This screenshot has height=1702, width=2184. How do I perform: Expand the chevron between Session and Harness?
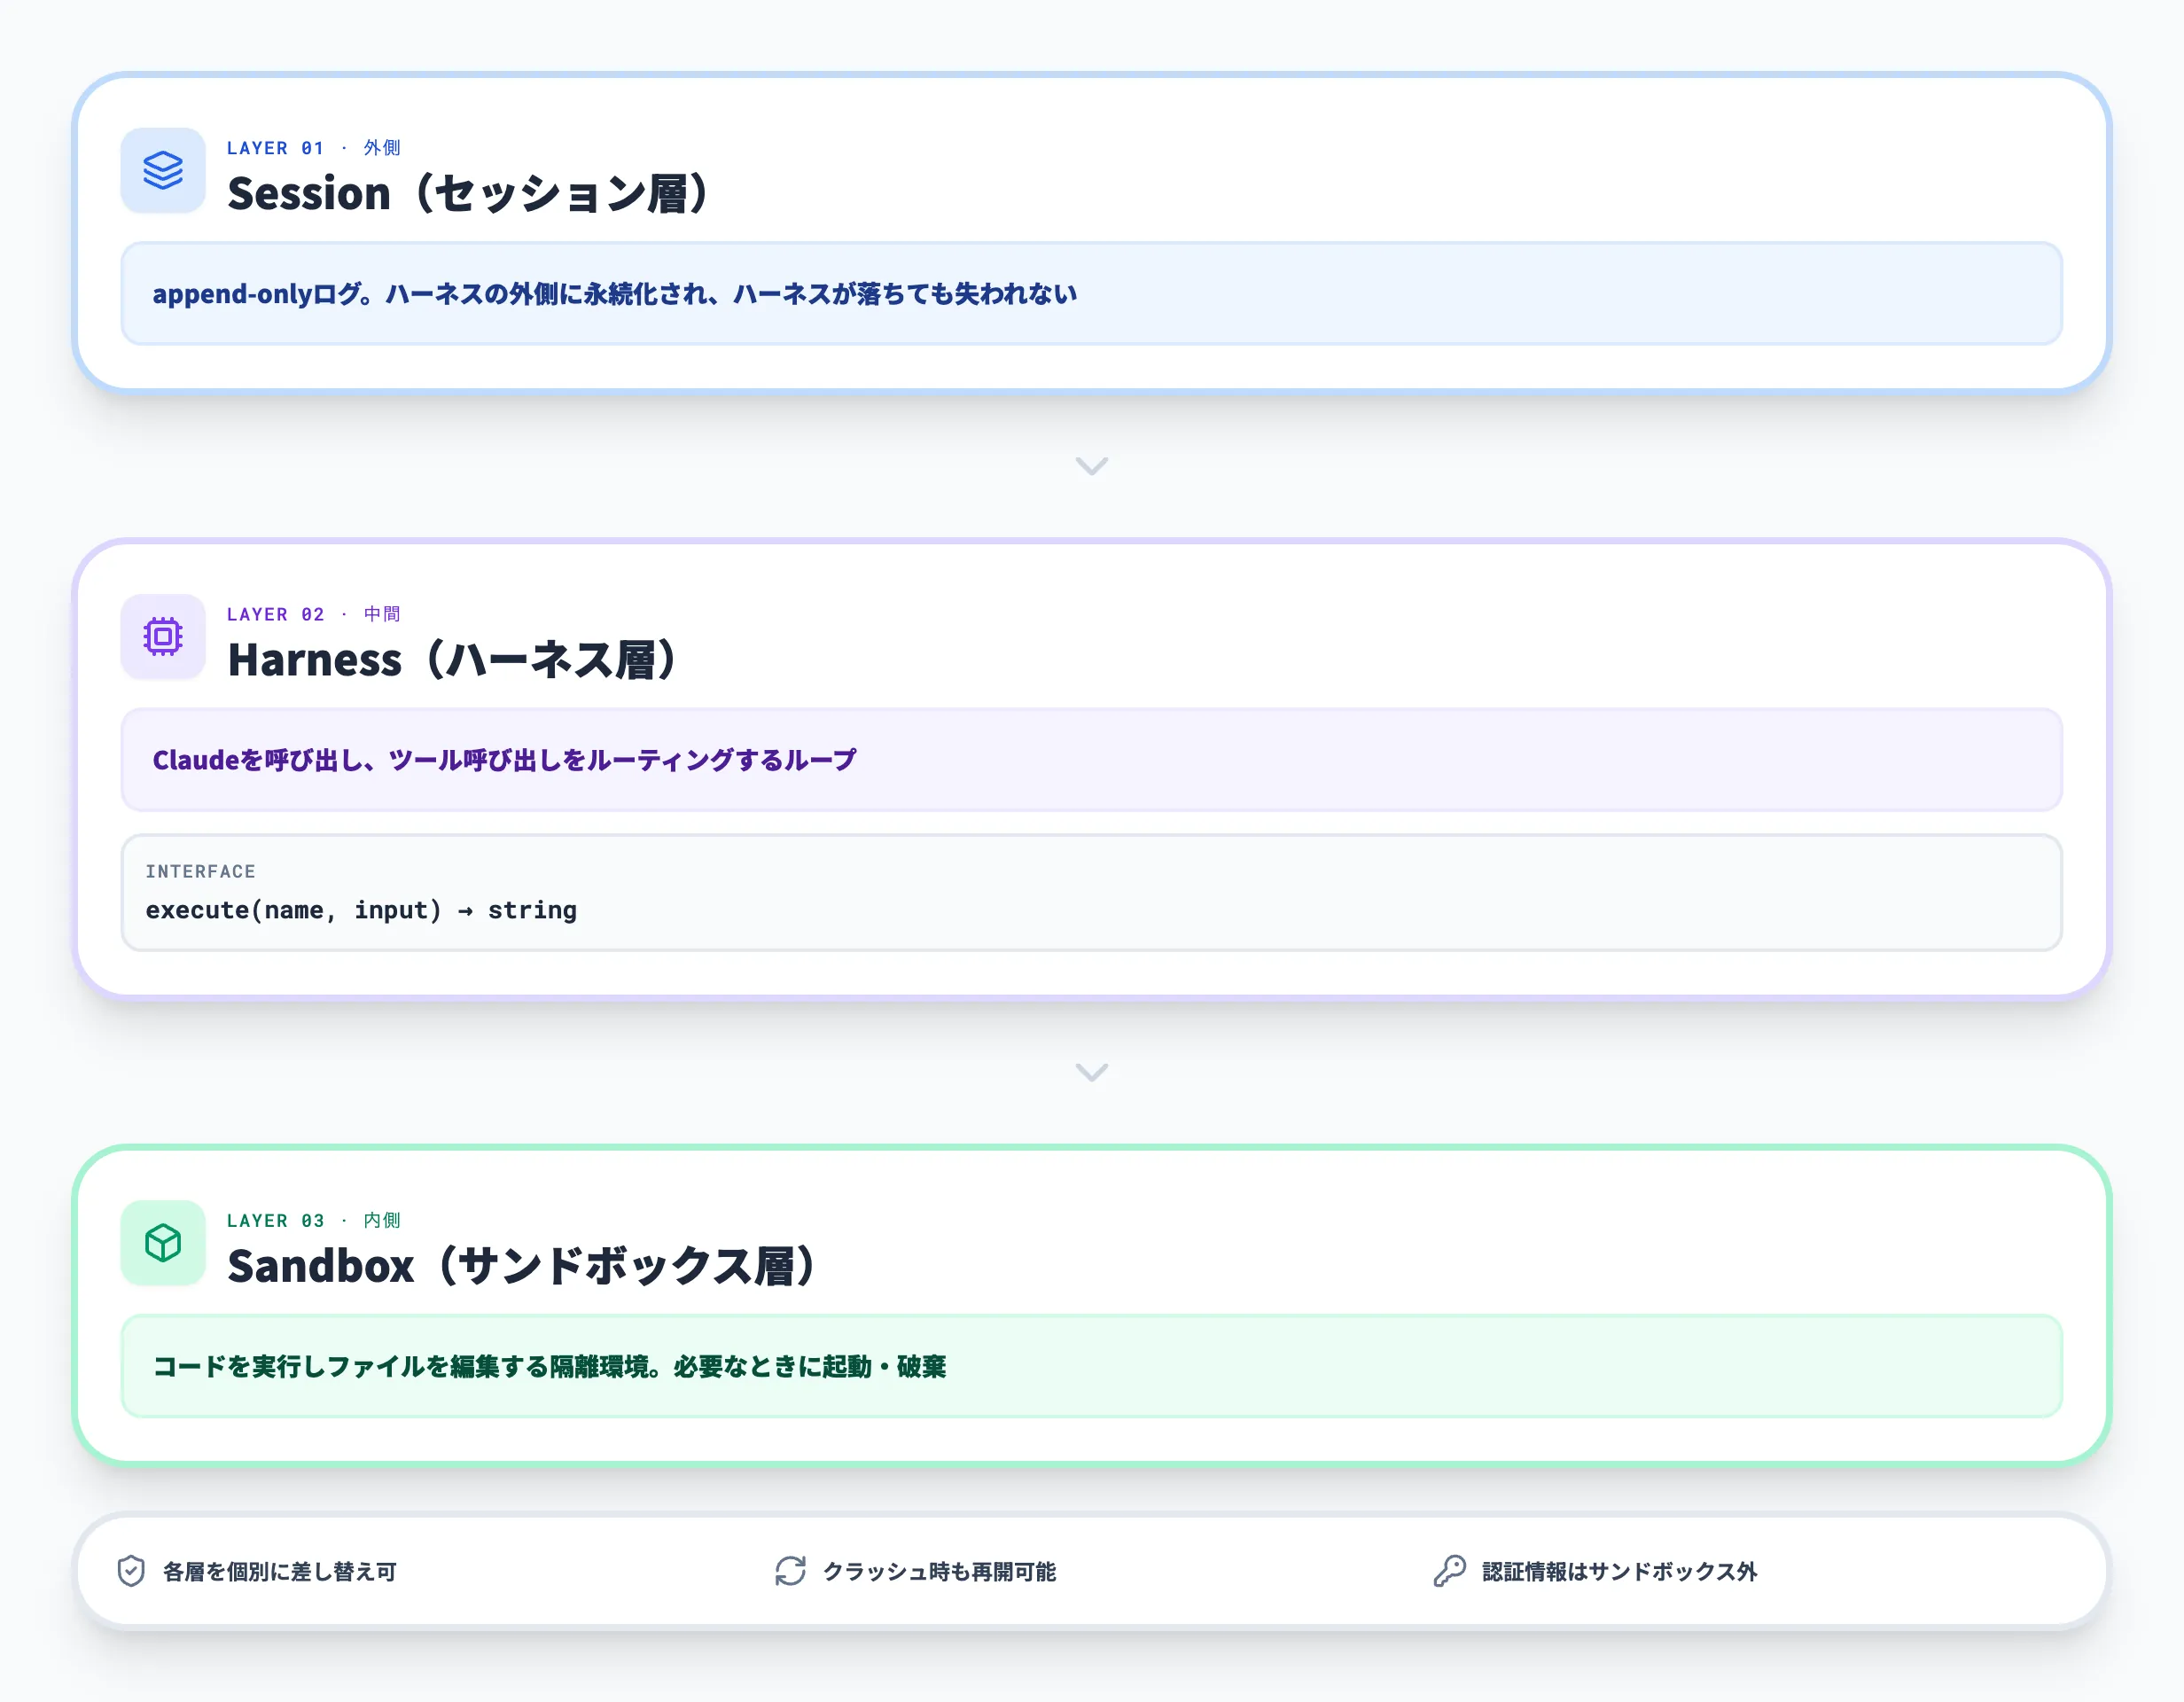point(1092,466)
